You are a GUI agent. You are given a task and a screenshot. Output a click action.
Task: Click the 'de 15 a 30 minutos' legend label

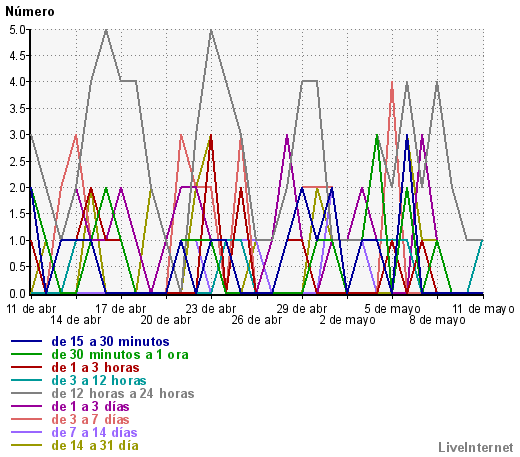click(110, 341)
